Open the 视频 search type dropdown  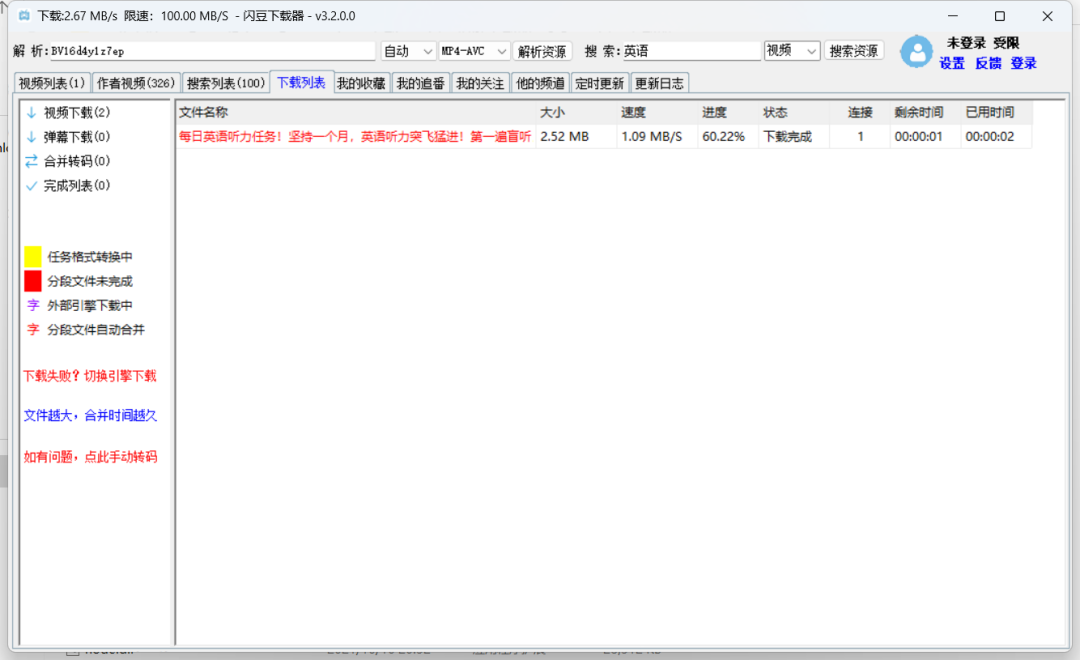(x=791, y=49)
